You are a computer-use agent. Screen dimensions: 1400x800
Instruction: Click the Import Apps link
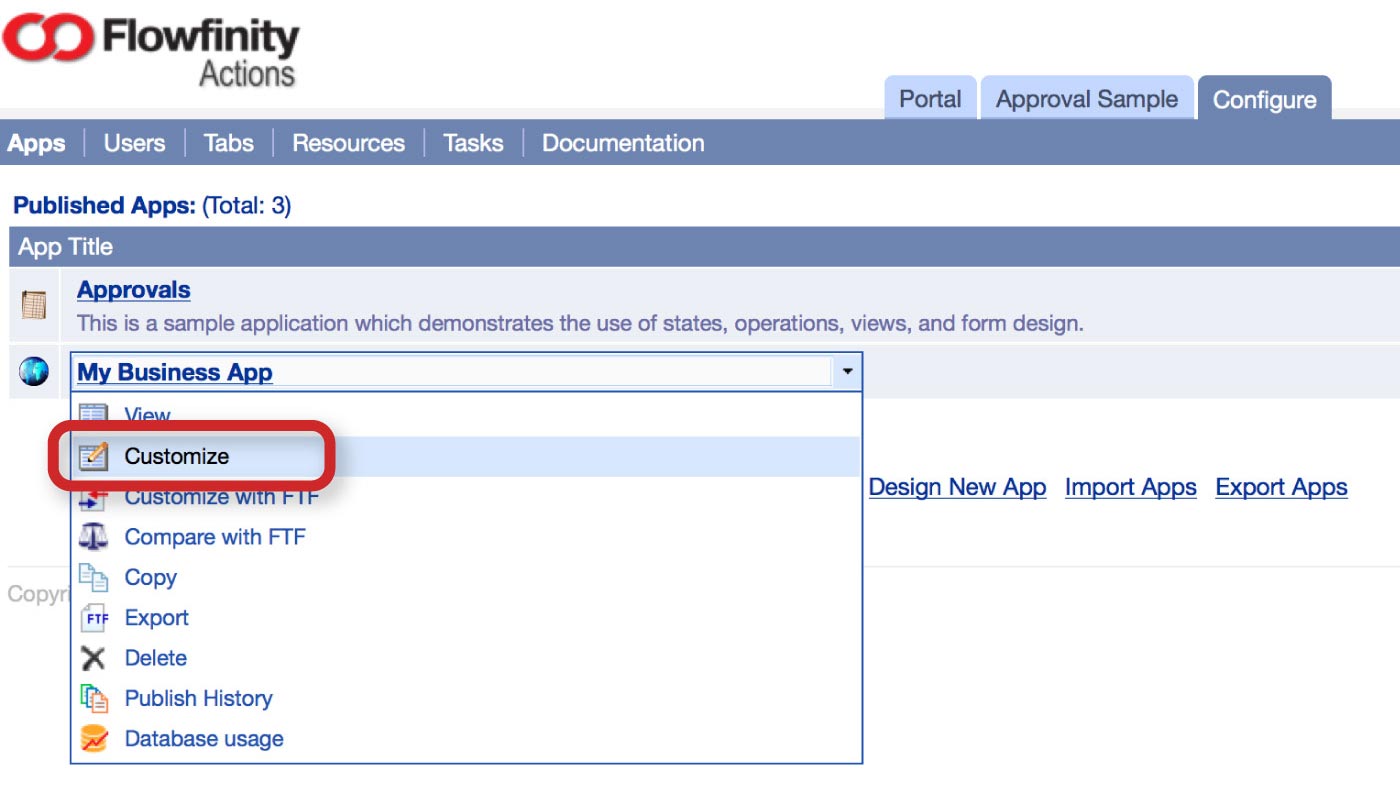(x=1131, y=487)
